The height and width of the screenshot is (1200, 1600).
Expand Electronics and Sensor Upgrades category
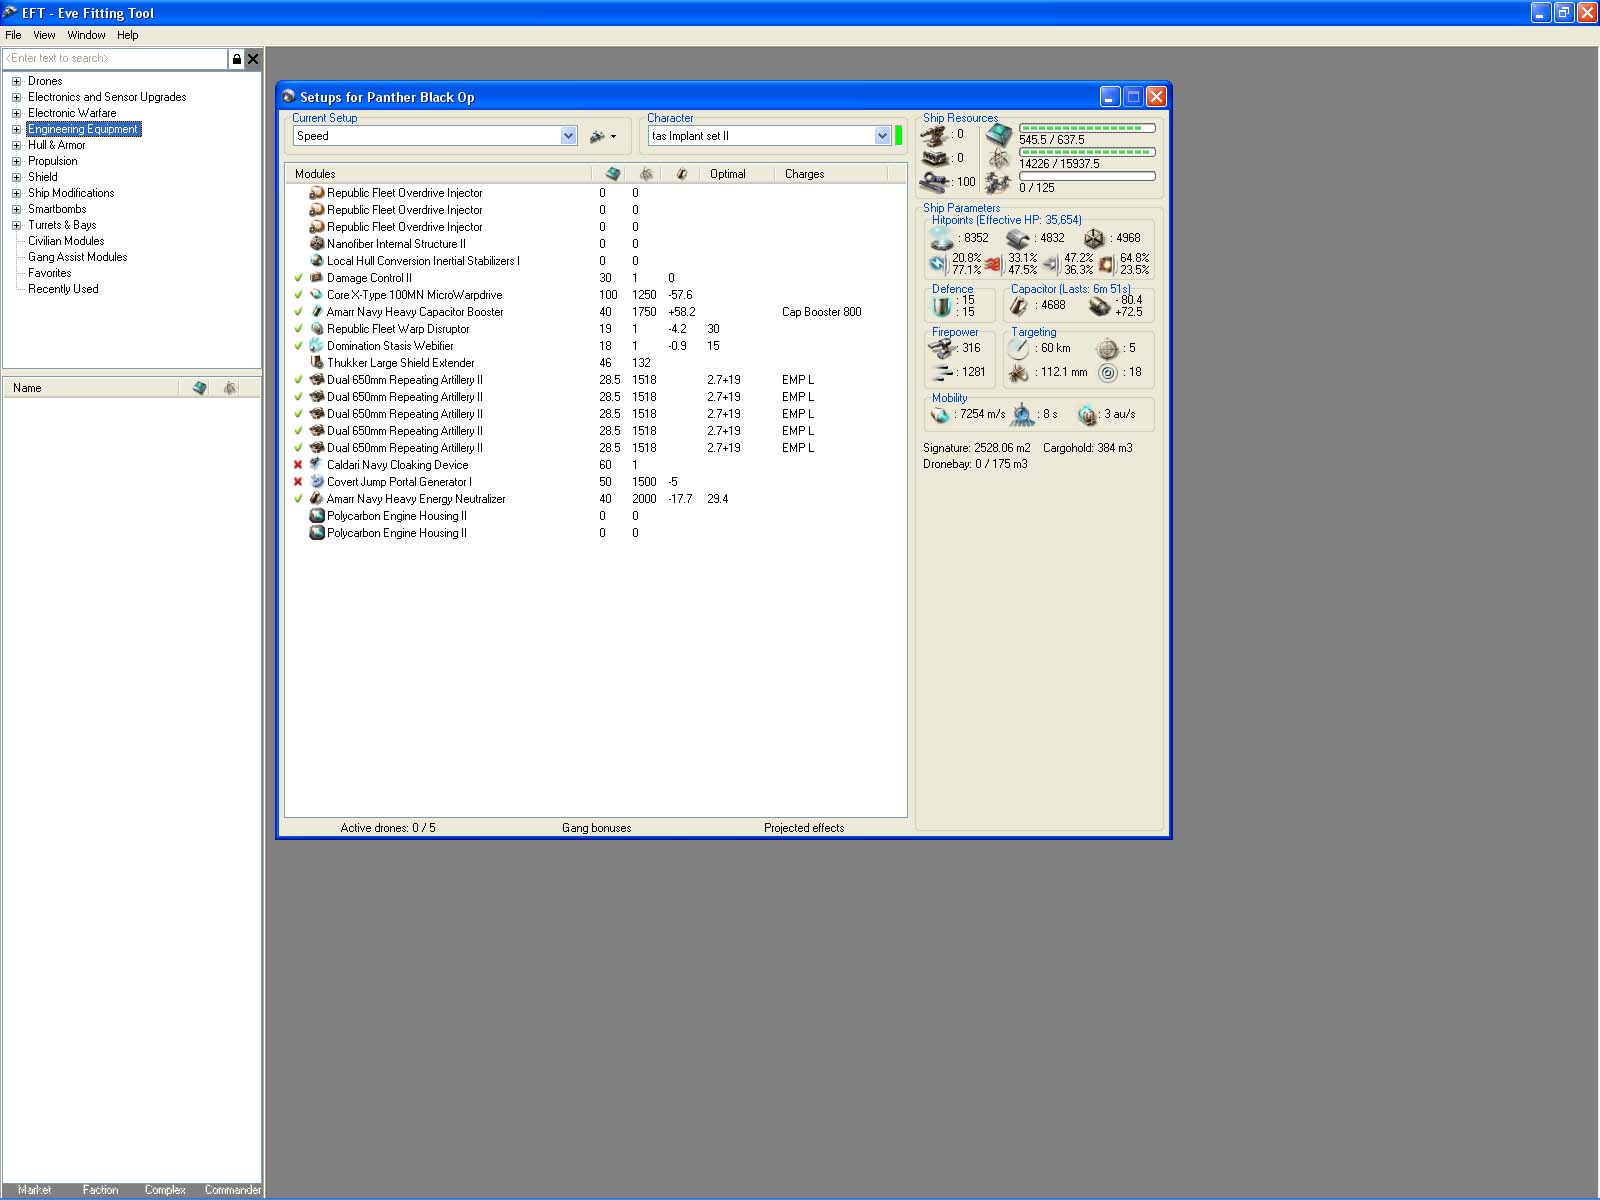tap(16, 97)
